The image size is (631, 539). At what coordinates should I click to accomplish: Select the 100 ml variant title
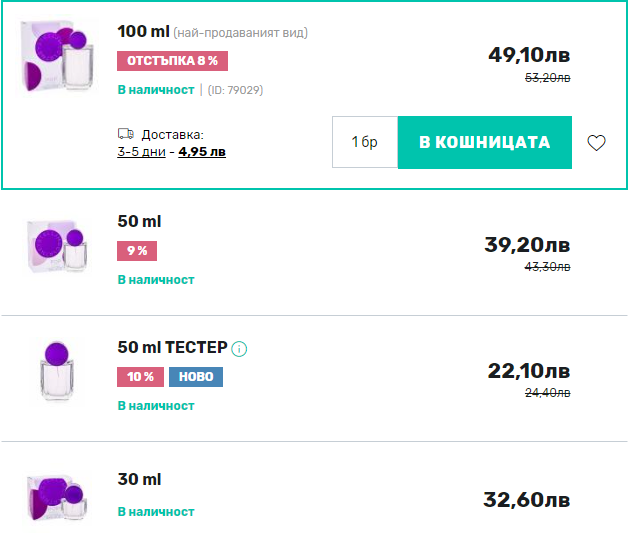coord(143,32)
